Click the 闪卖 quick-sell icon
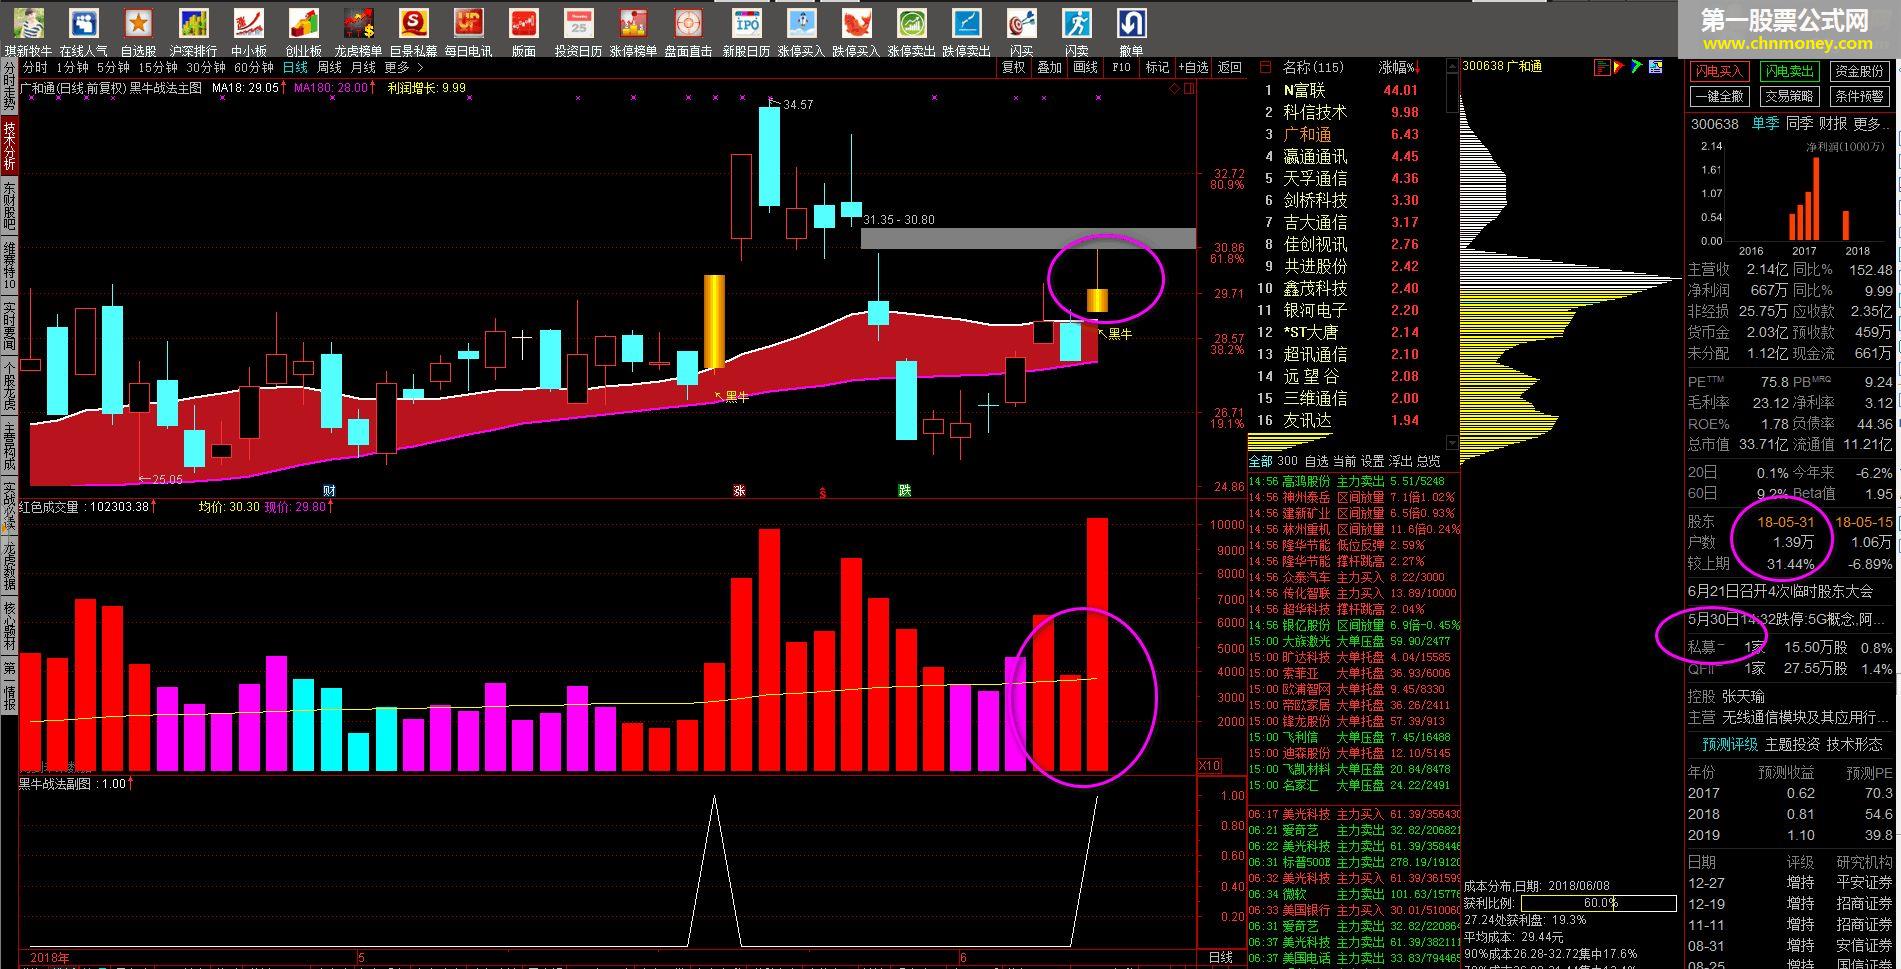The width and height of the screenshot is (1901, 969). coord(1076,23)
